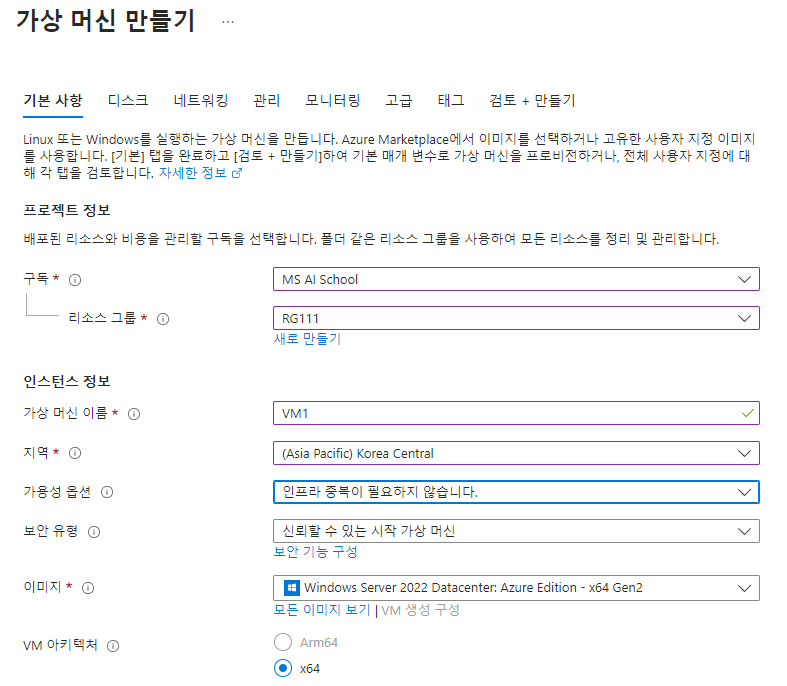Go to the 검토 + 만들기 tab
787x686 pixels.
(532, 101)
